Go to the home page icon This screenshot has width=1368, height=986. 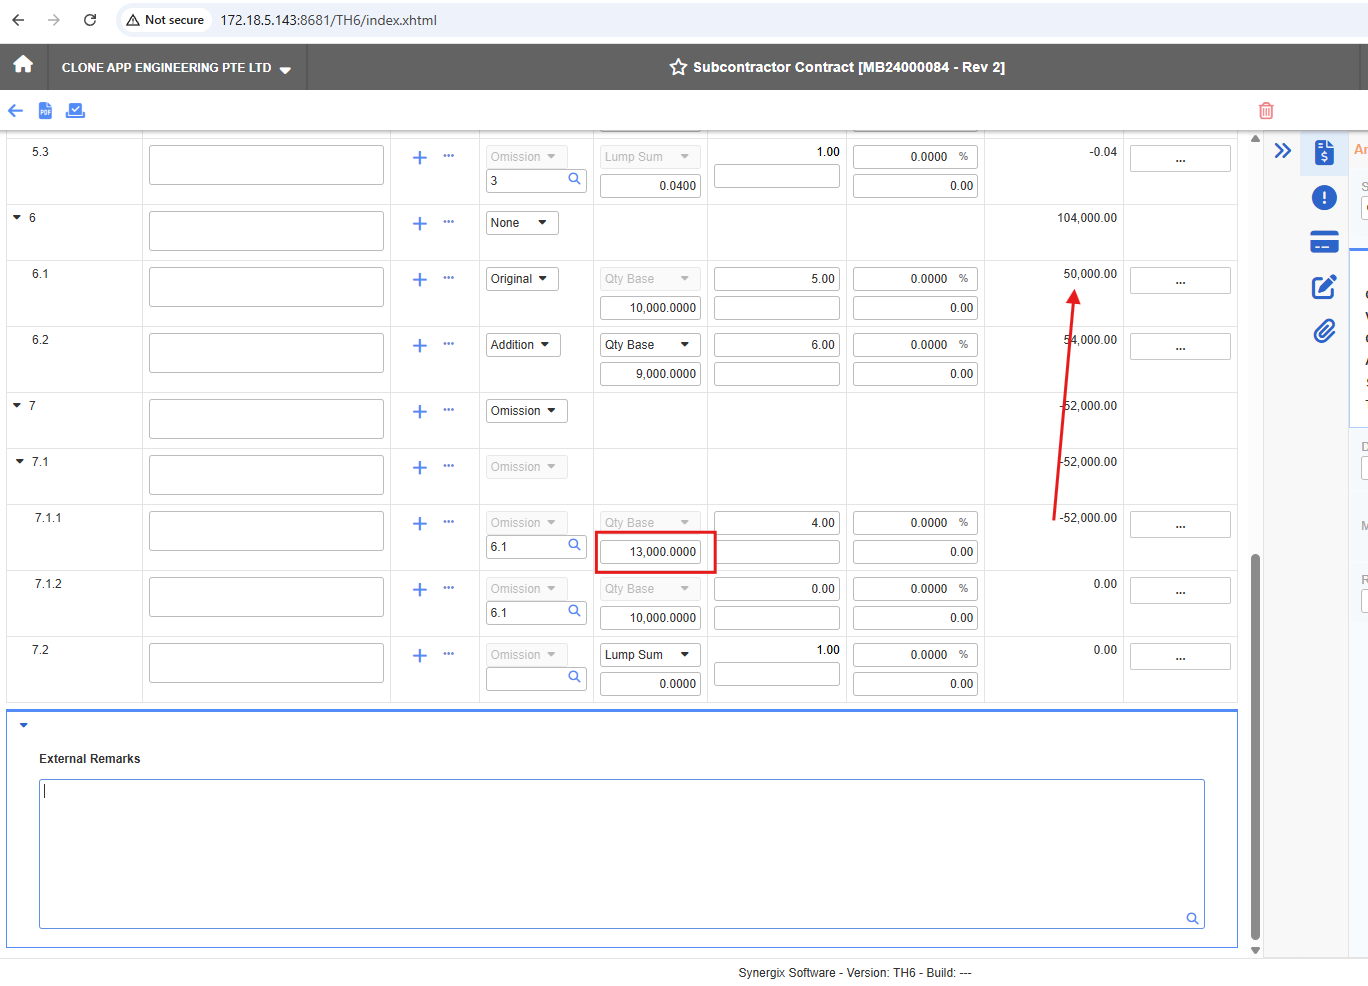point(23,65)
